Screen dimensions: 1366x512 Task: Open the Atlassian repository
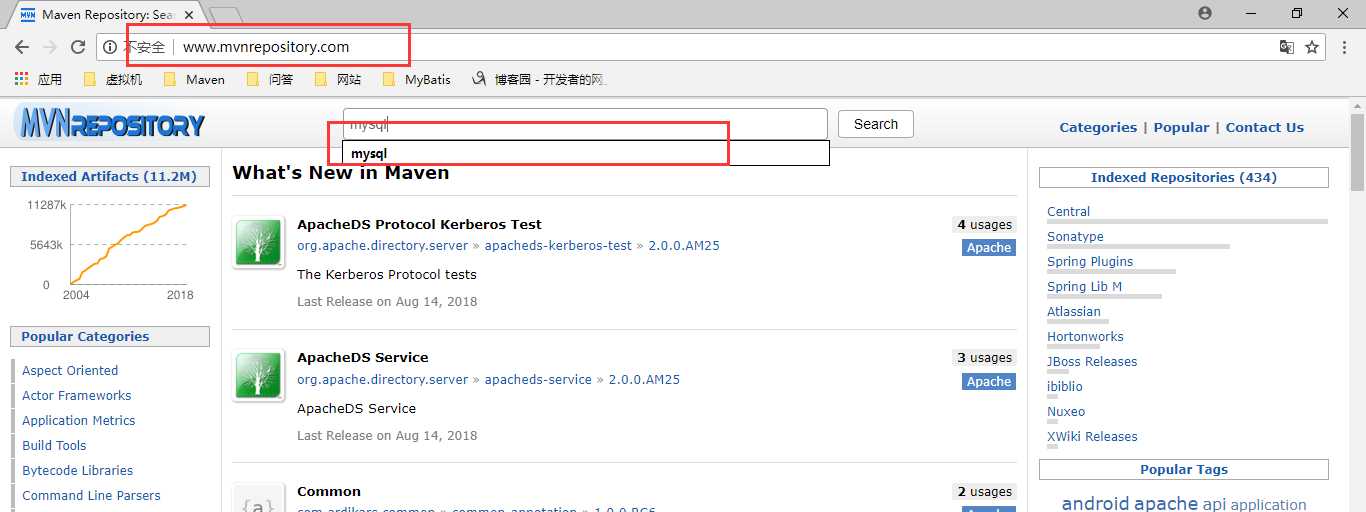click(1074, 311)
